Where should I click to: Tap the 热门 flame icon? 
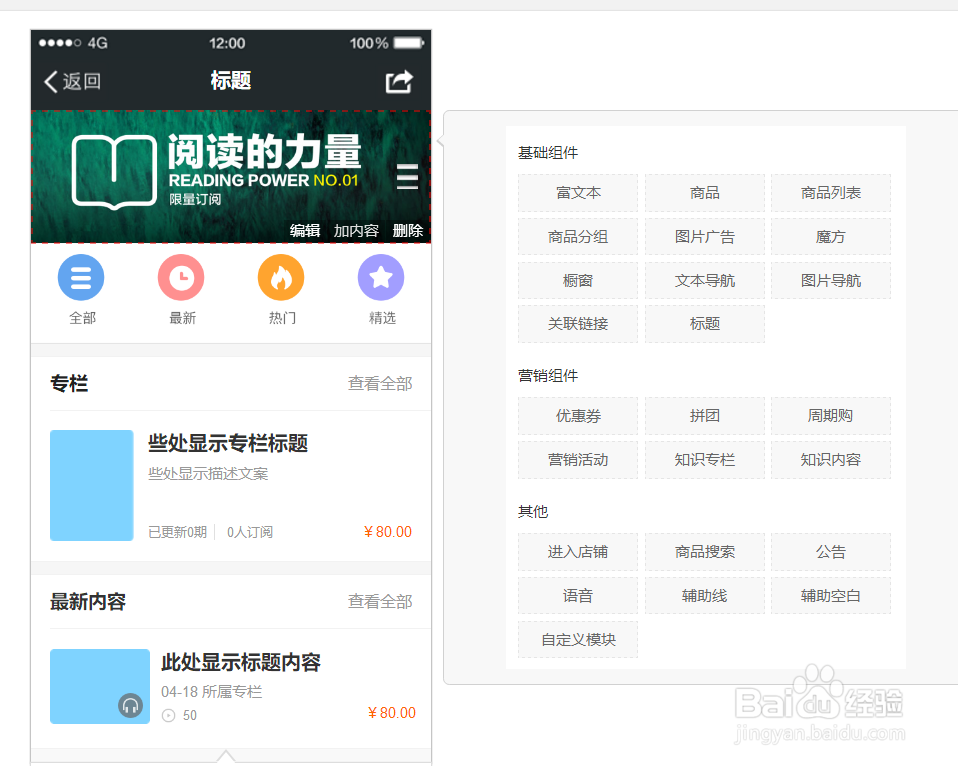(281, 278)
